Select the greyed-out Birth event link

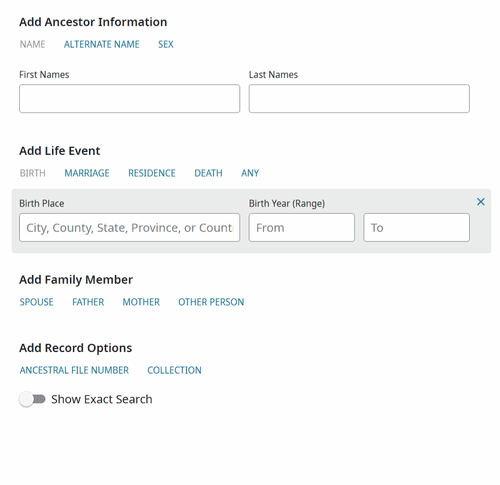(x=32, y=173)
